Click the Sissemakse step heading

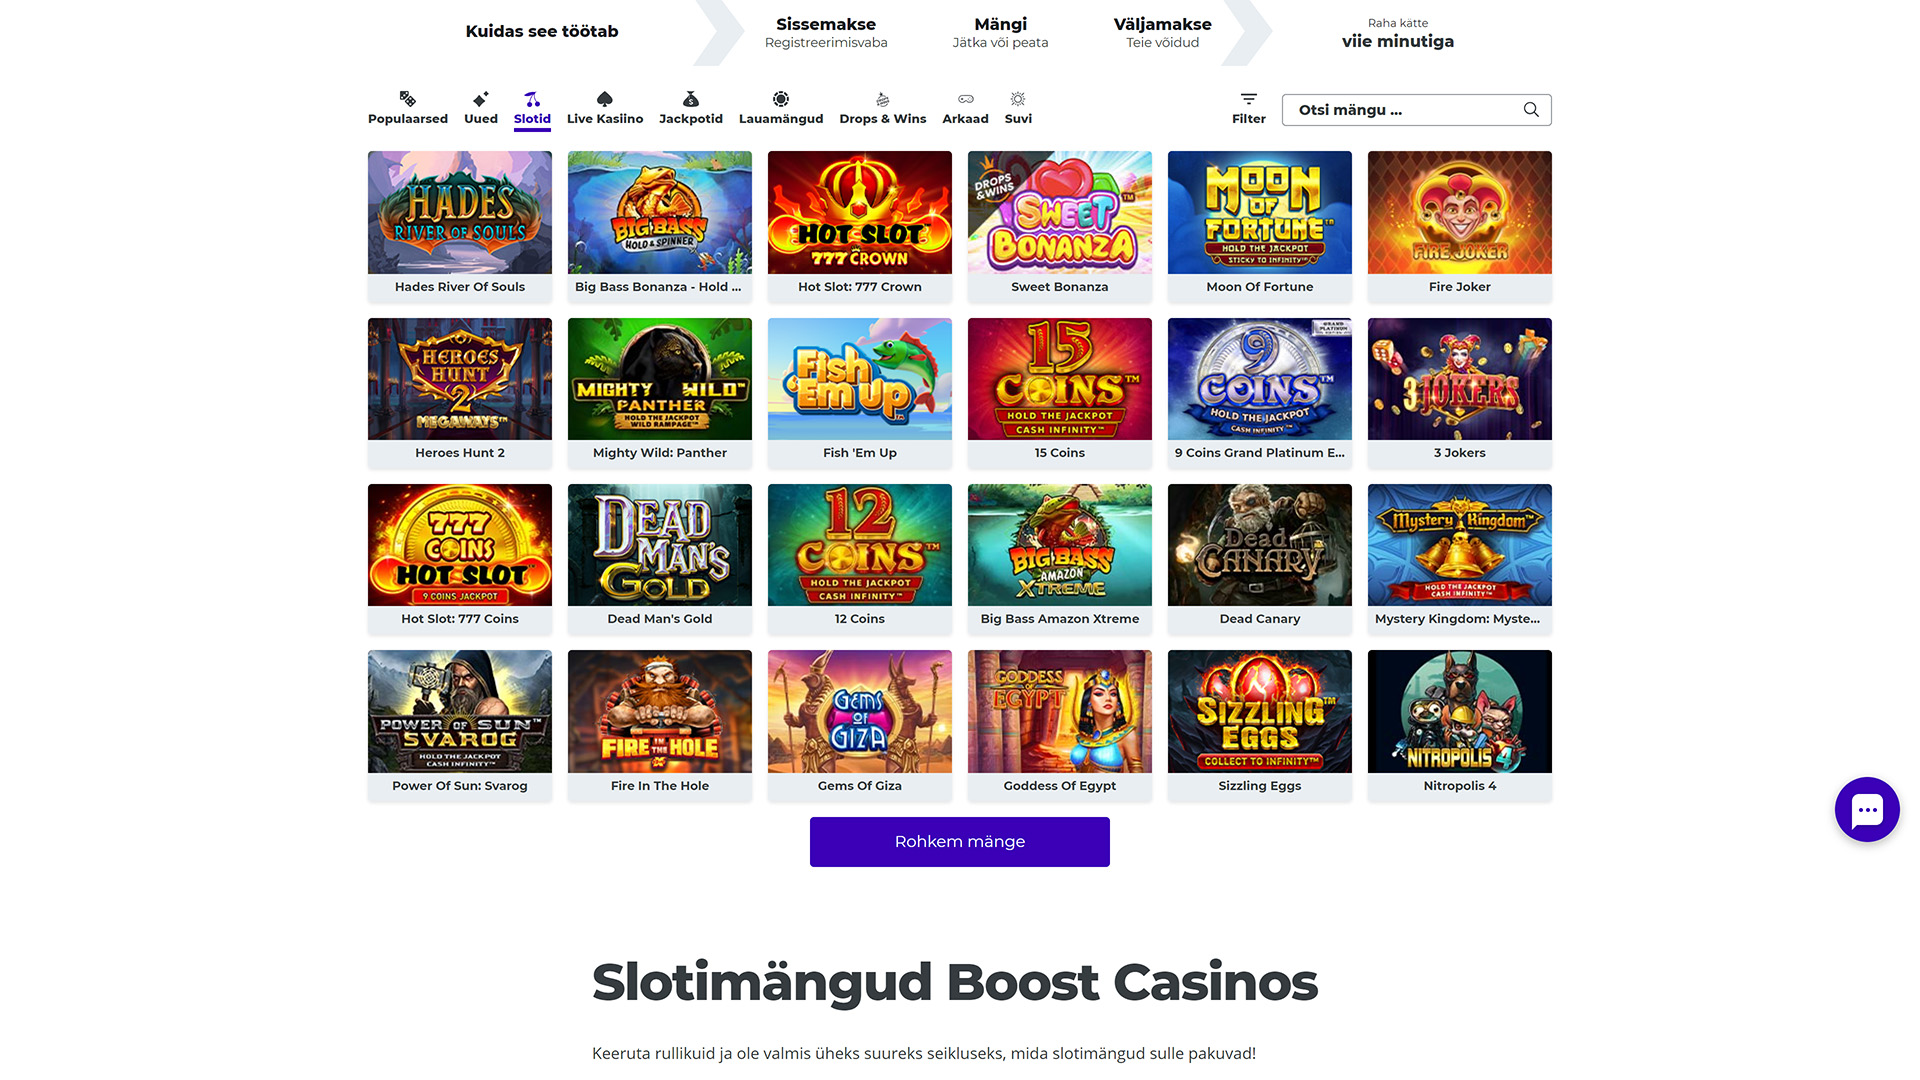click(826, 24)
